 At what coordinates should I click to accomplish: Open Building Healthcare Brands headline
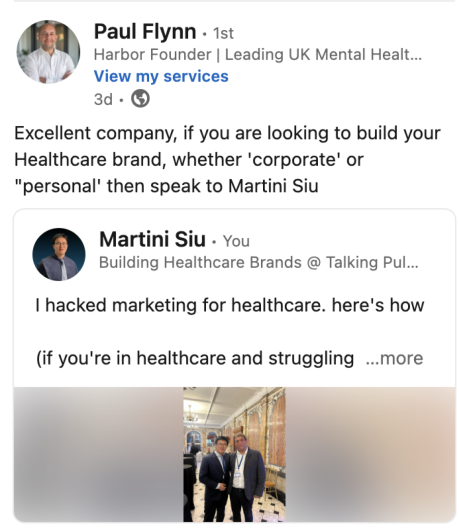[x=259, y=262]
